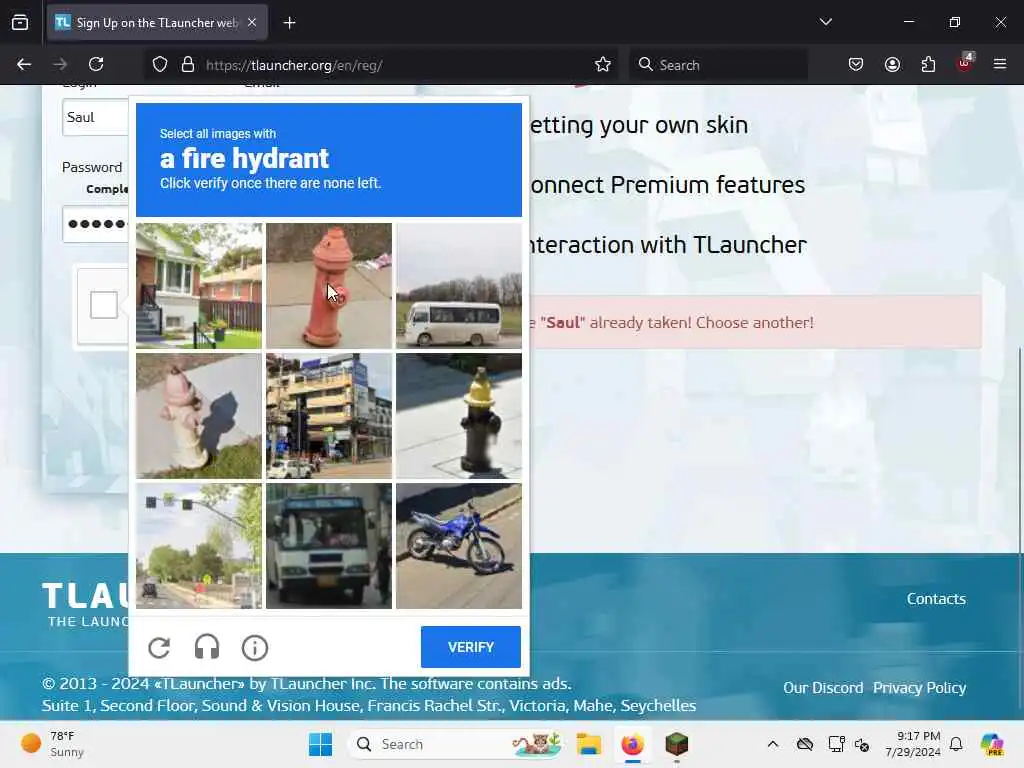The image size is (1024, 768).
Task: Open the notification bell icon
Action: coord(956,744)
